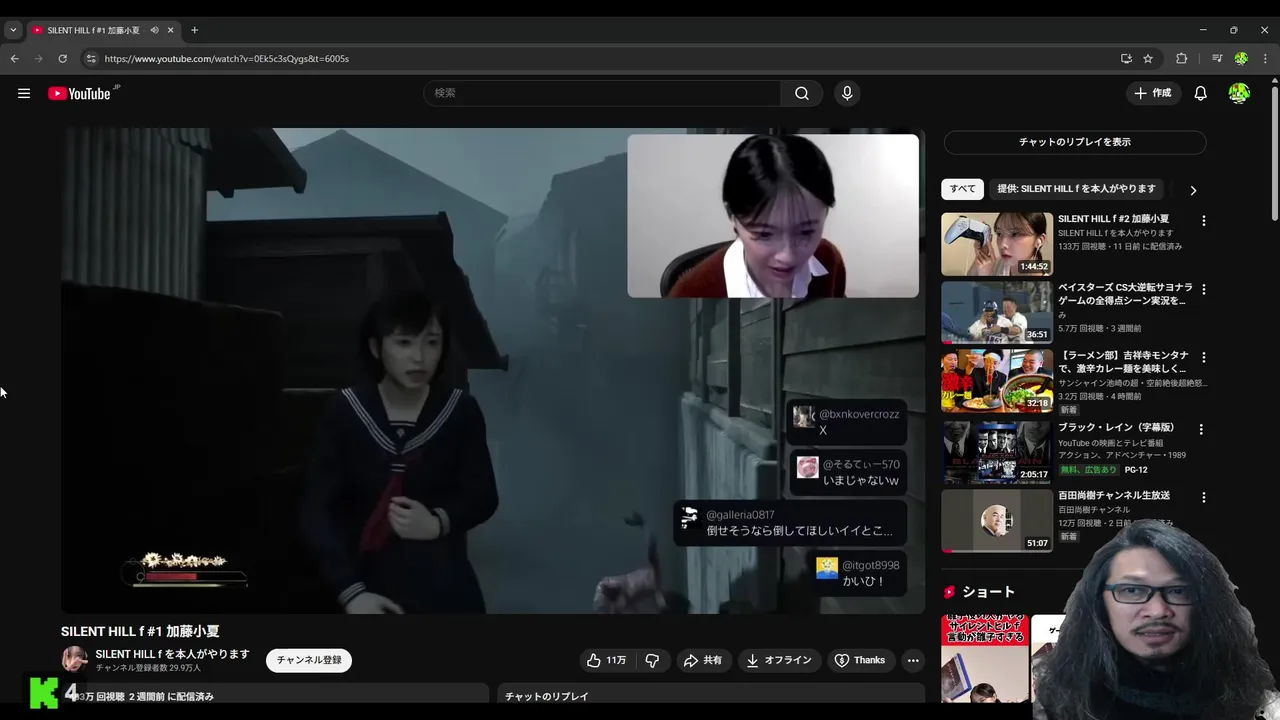Dislike the video

(x=652, y=660)
